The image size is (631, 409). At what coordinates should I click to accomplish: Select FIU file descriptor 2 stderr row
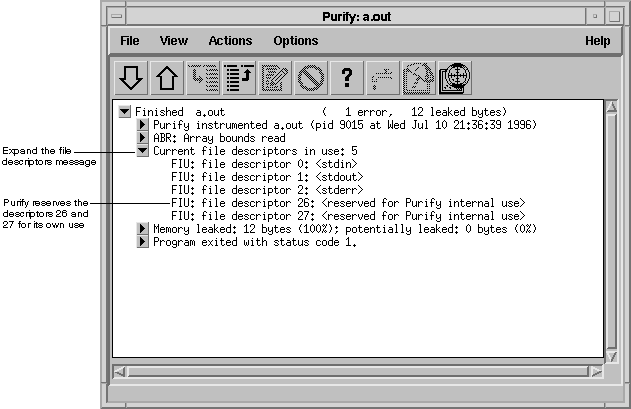tap(267, 190)
